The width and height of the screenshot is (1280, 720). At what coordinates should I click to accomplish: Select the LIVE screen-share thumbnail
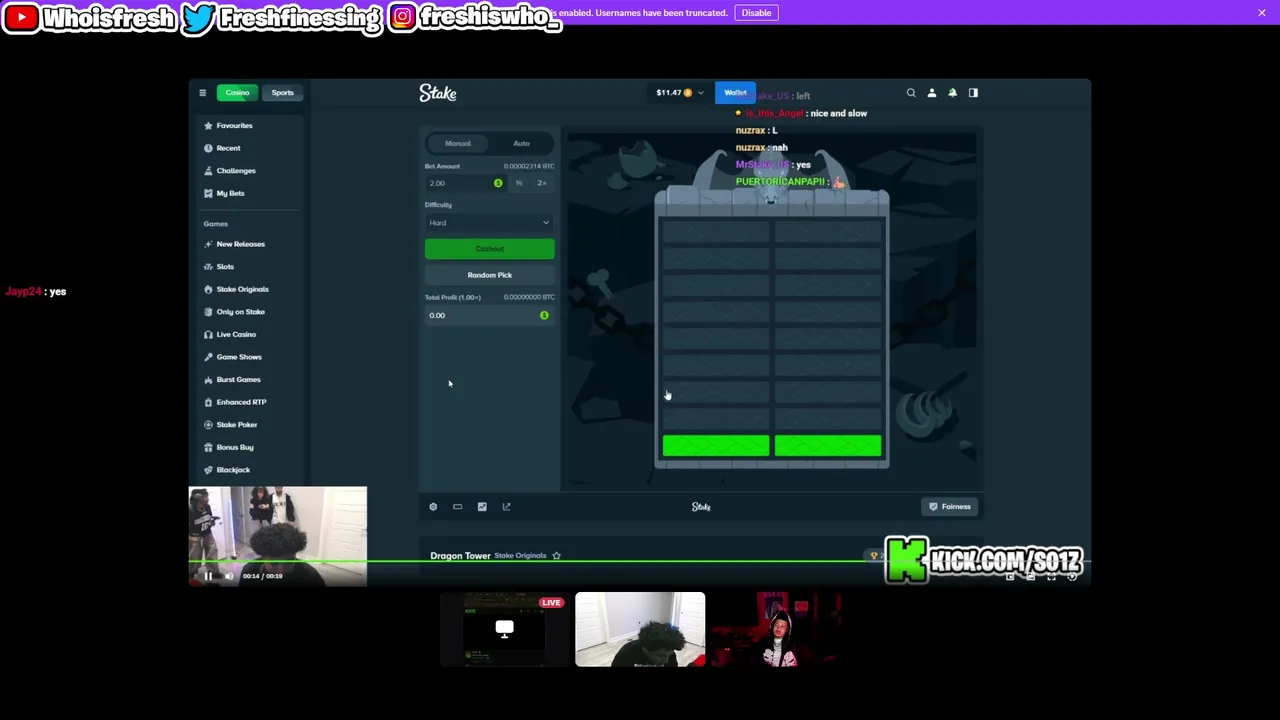point(504,629)
